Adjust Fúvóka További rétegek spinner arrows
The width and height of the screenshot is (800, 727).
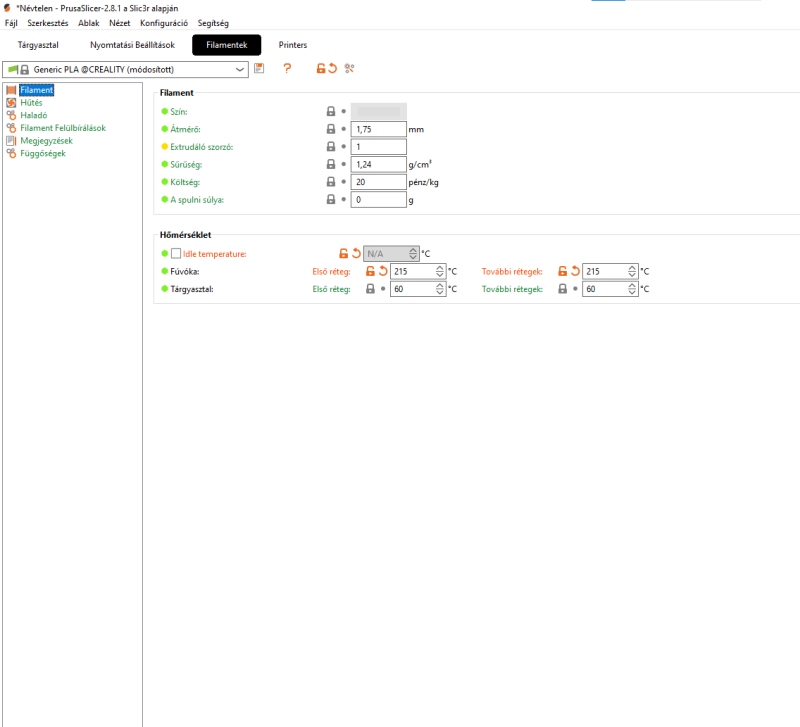[632, 271]
